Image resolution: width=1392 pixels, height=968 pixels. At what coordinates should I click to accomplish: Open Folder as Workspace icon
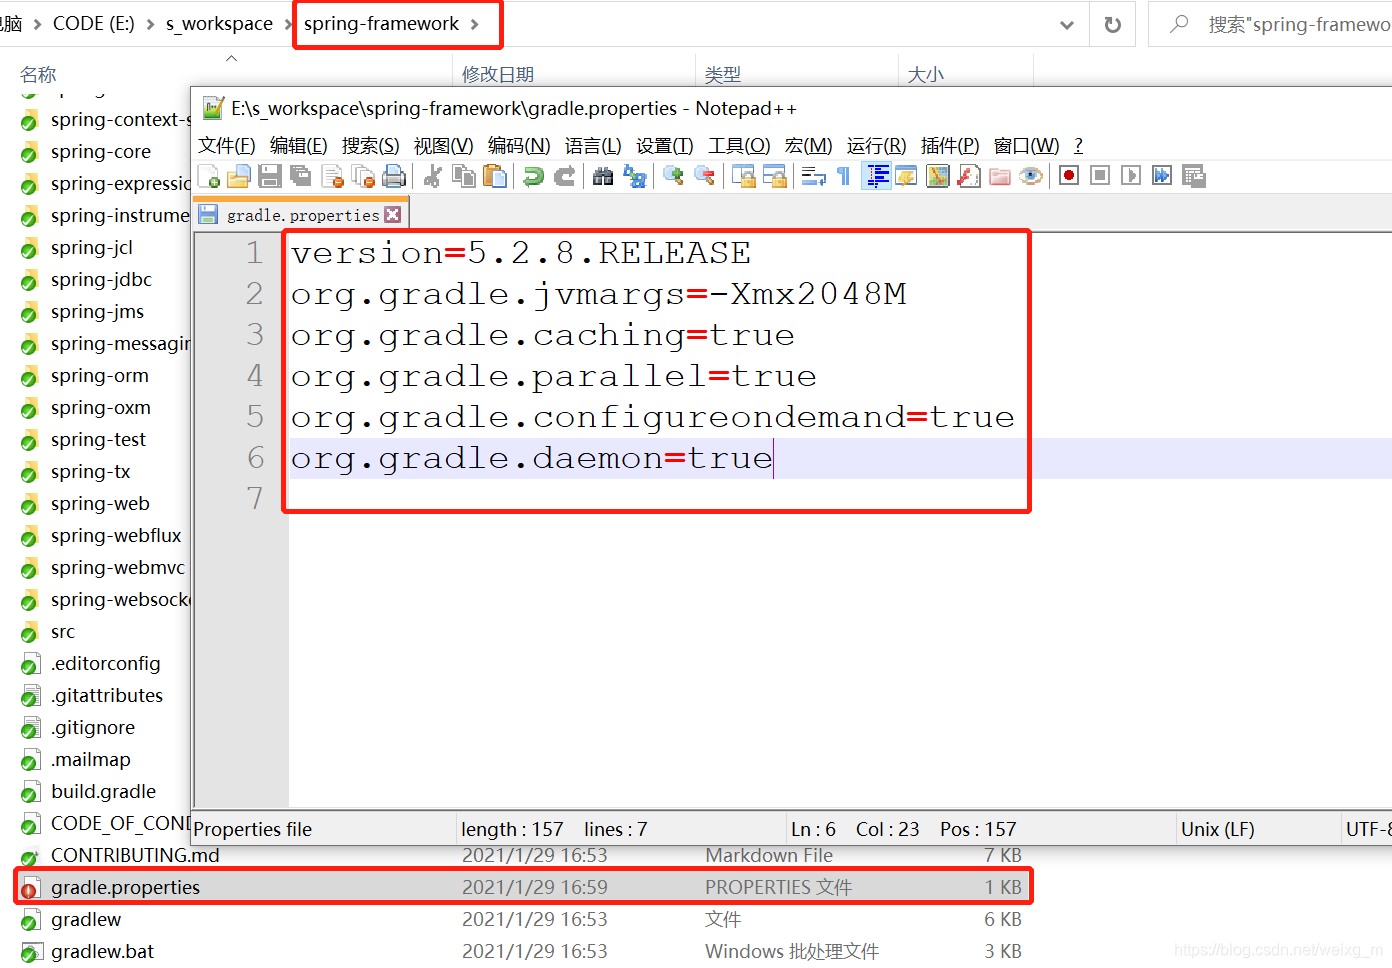tap(999, 176)
